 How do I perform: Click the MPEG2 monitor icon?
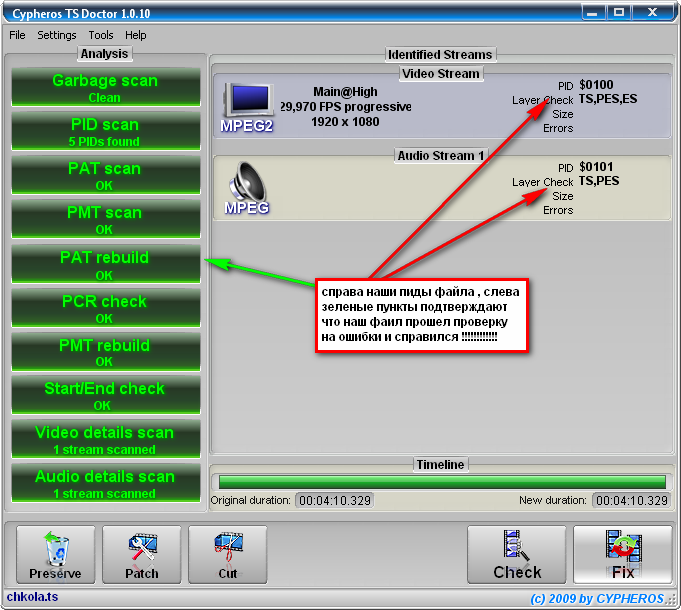(248, 108)
